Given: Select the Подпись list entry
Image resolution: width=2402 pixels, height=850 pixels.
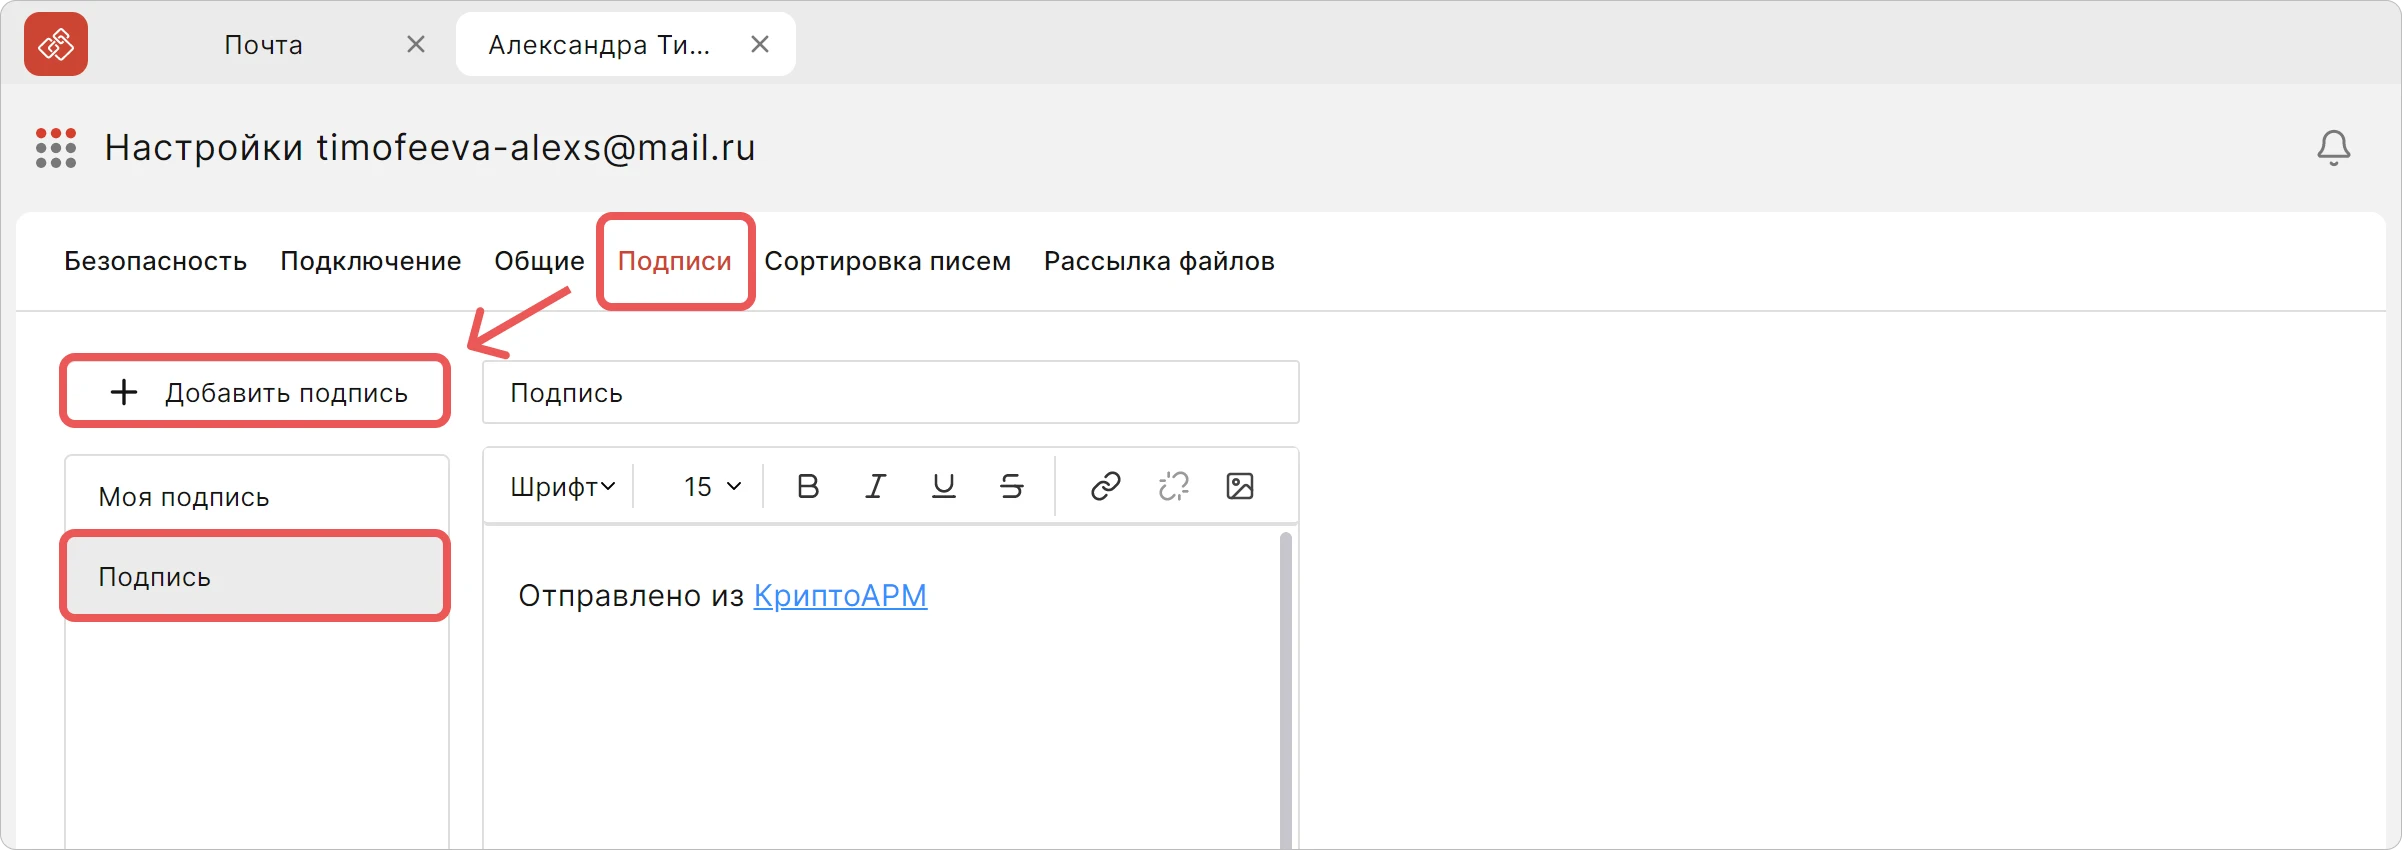Looking at the screenshot, I should coord(256,577).
